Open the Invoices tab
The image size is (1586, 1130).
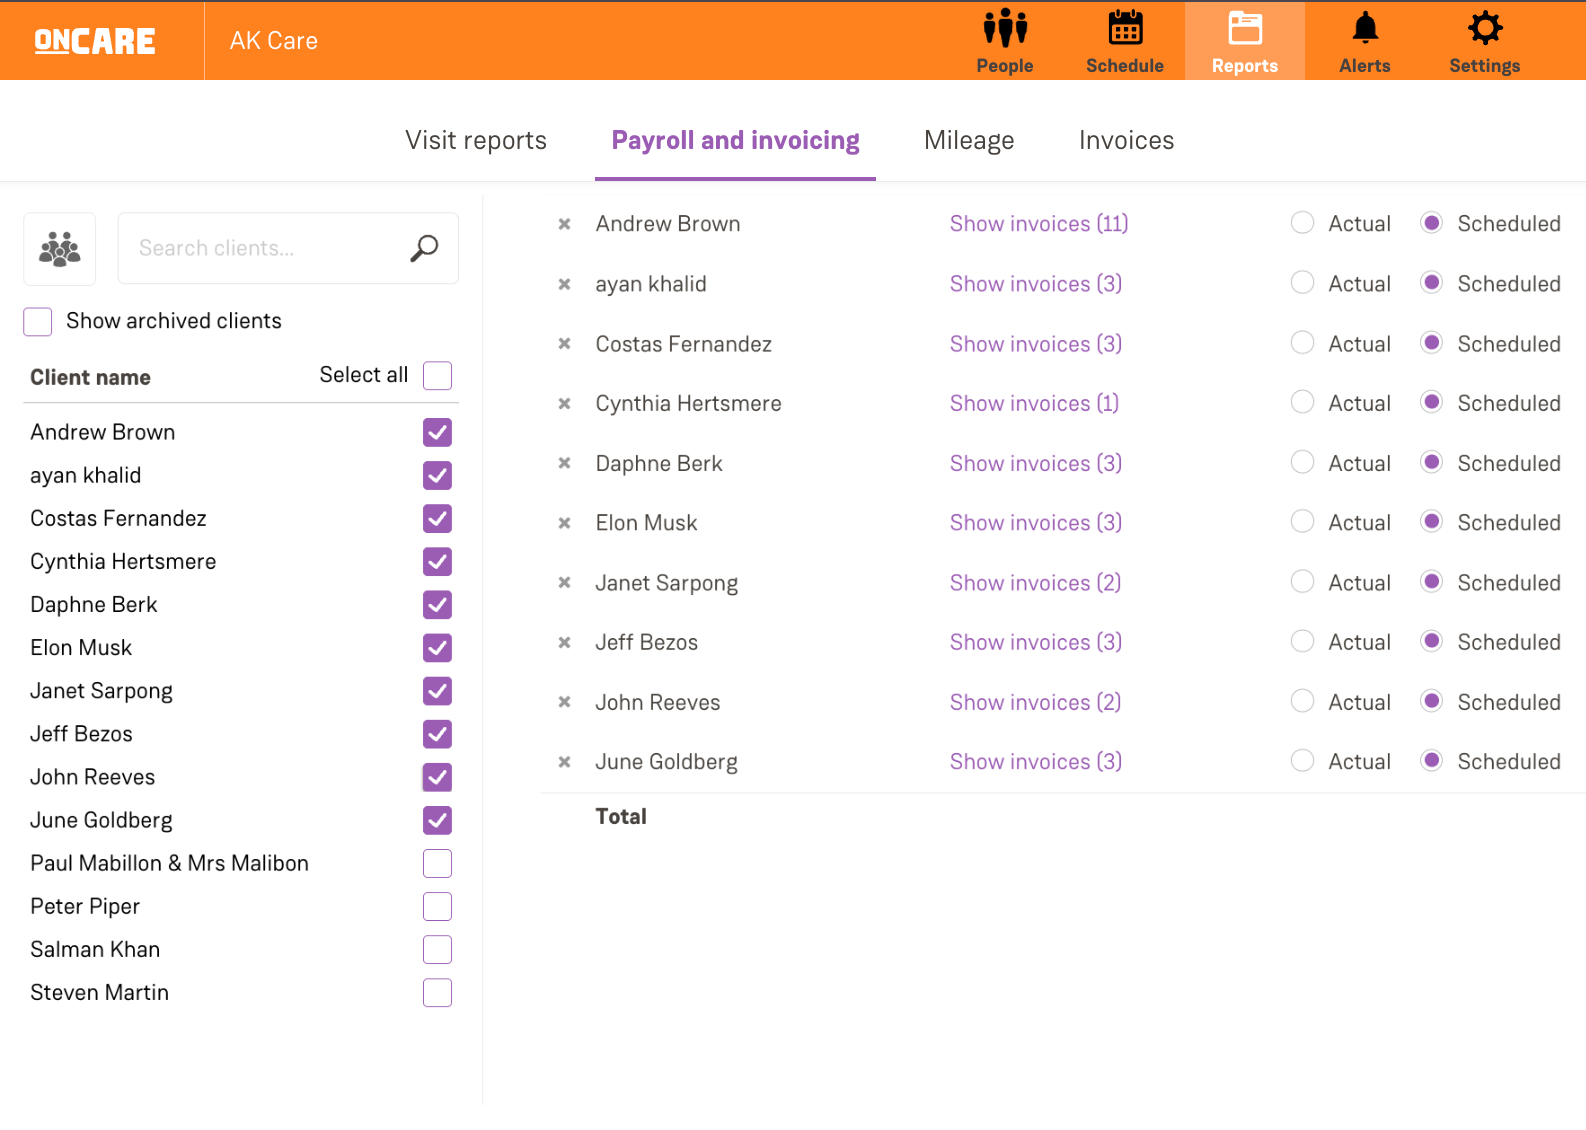(x=1126, y=141)
